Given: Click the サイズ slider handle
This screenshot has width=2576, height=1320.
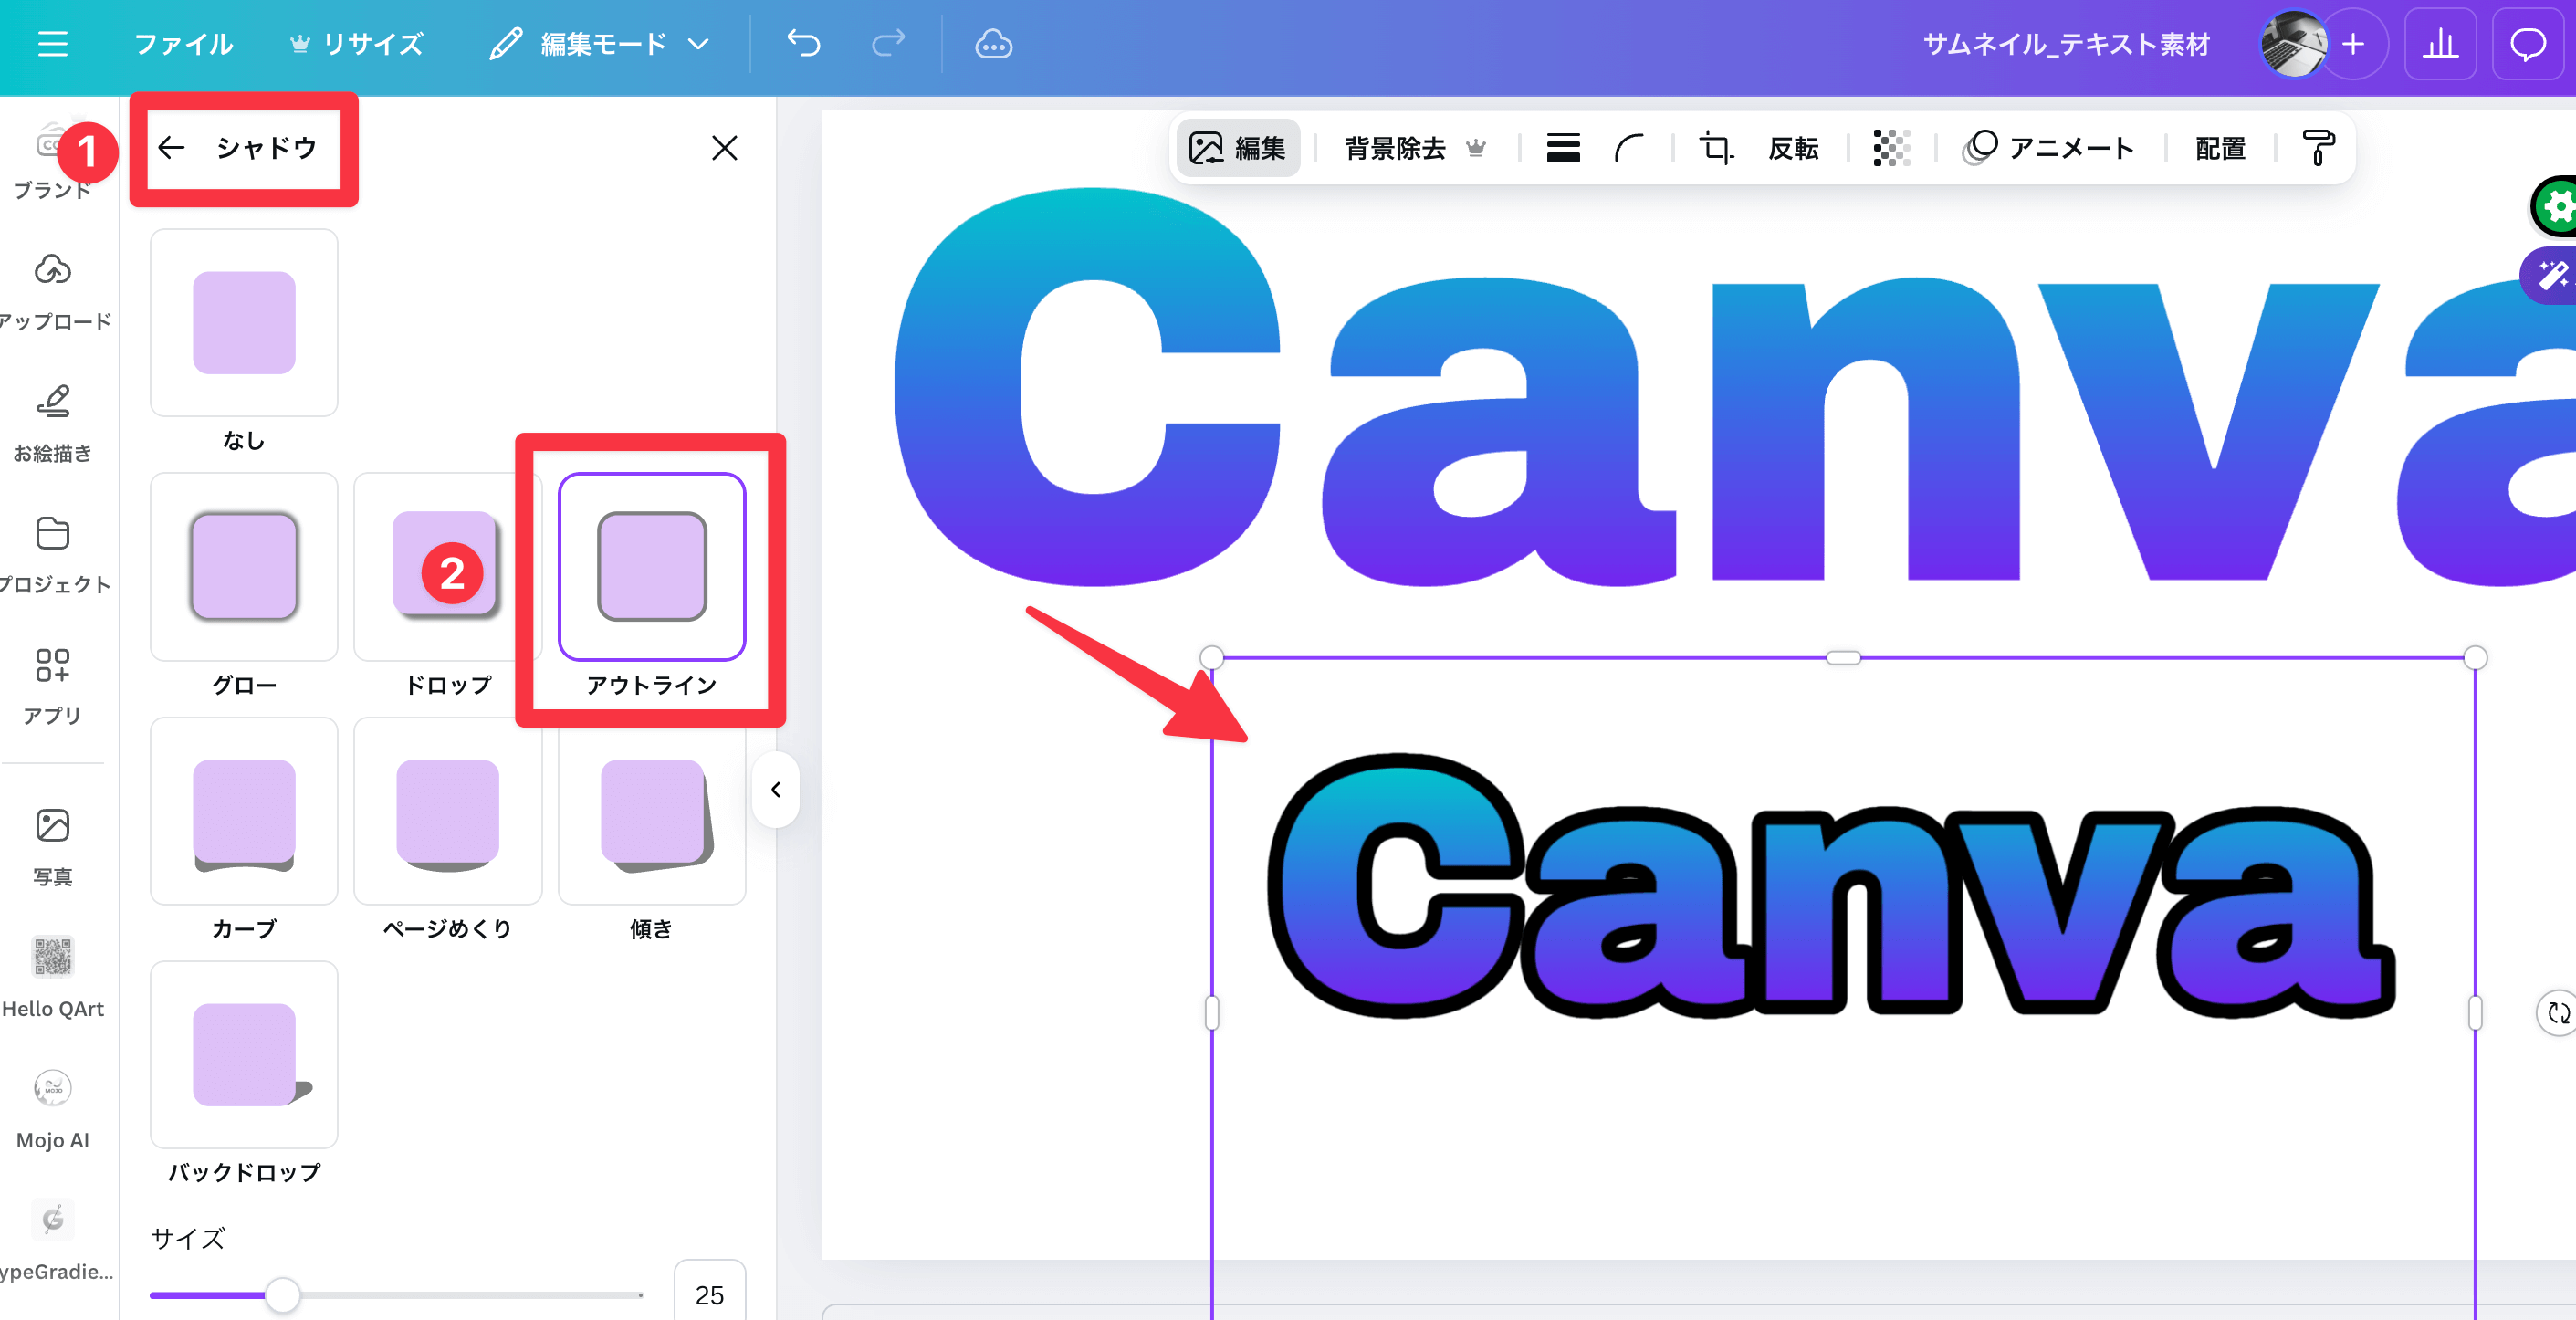Looking at the screenshot, I should pyautogui.click(x=283, y=1294).
